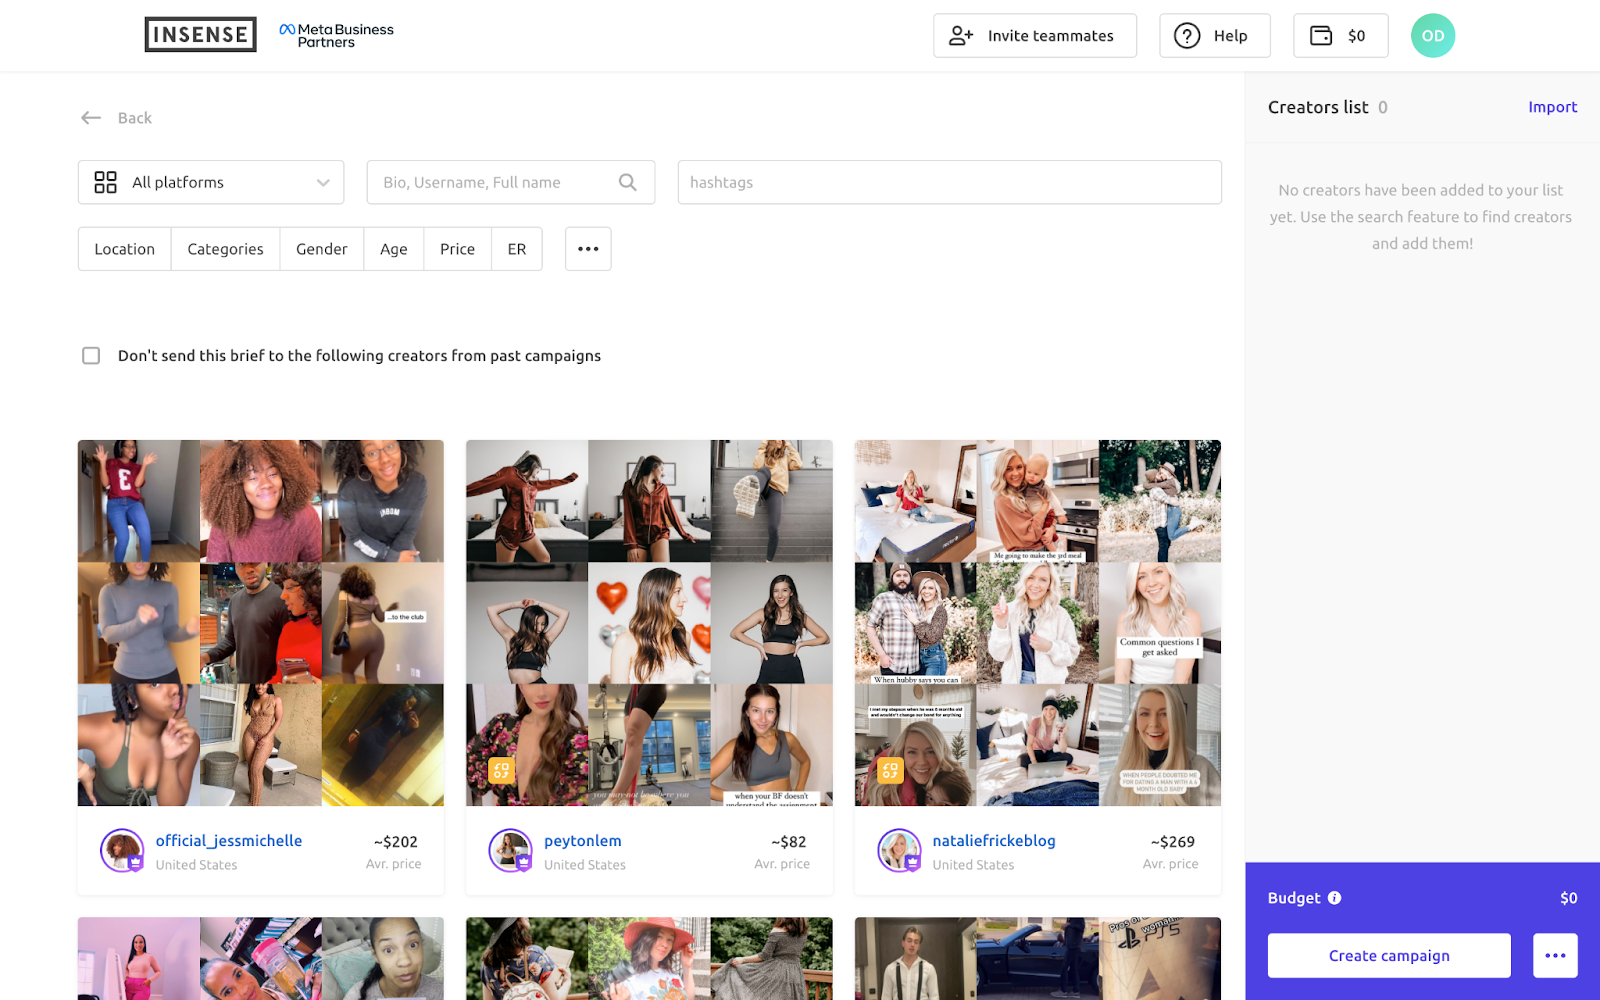Click the Meta Business Partners logo
This screenshot has height=1000, width=1600.
(336, 35)
